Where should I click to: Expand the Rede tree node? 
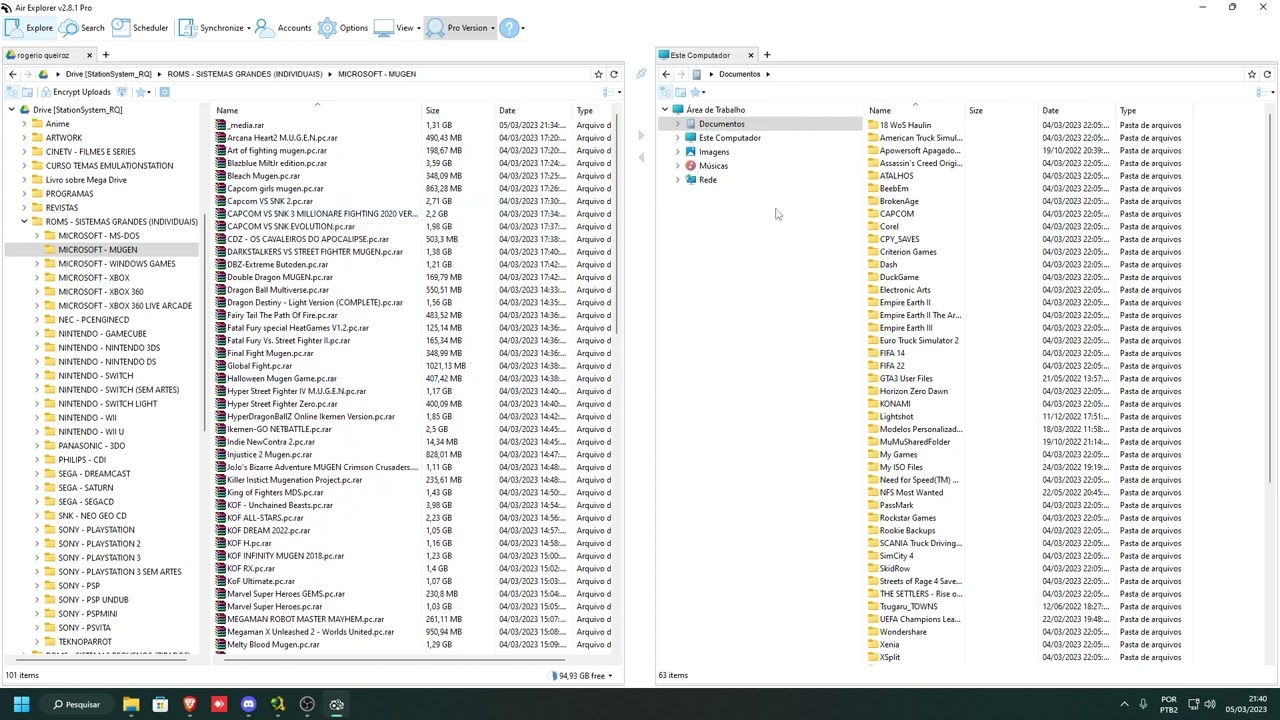(678, 180)
